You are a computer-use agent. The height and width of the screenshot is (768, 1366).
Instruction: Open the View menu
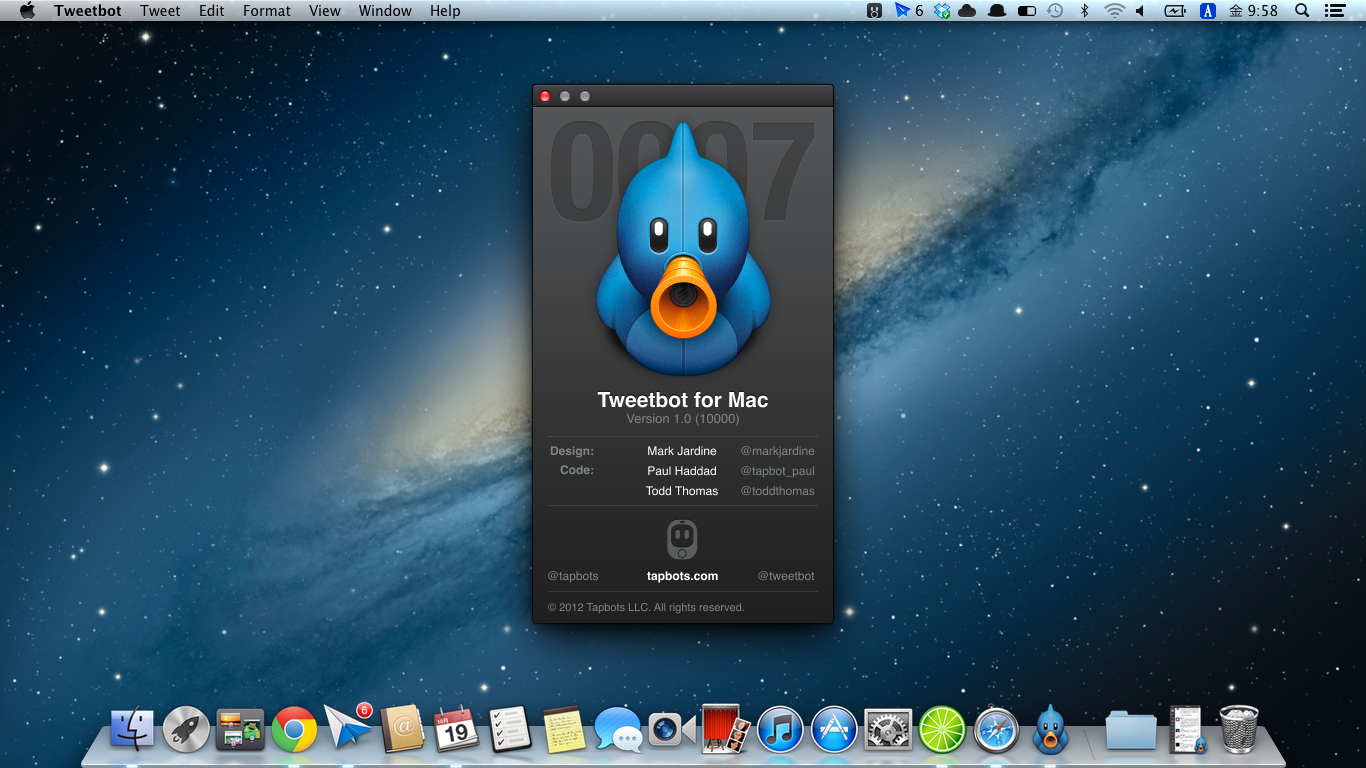325,11
